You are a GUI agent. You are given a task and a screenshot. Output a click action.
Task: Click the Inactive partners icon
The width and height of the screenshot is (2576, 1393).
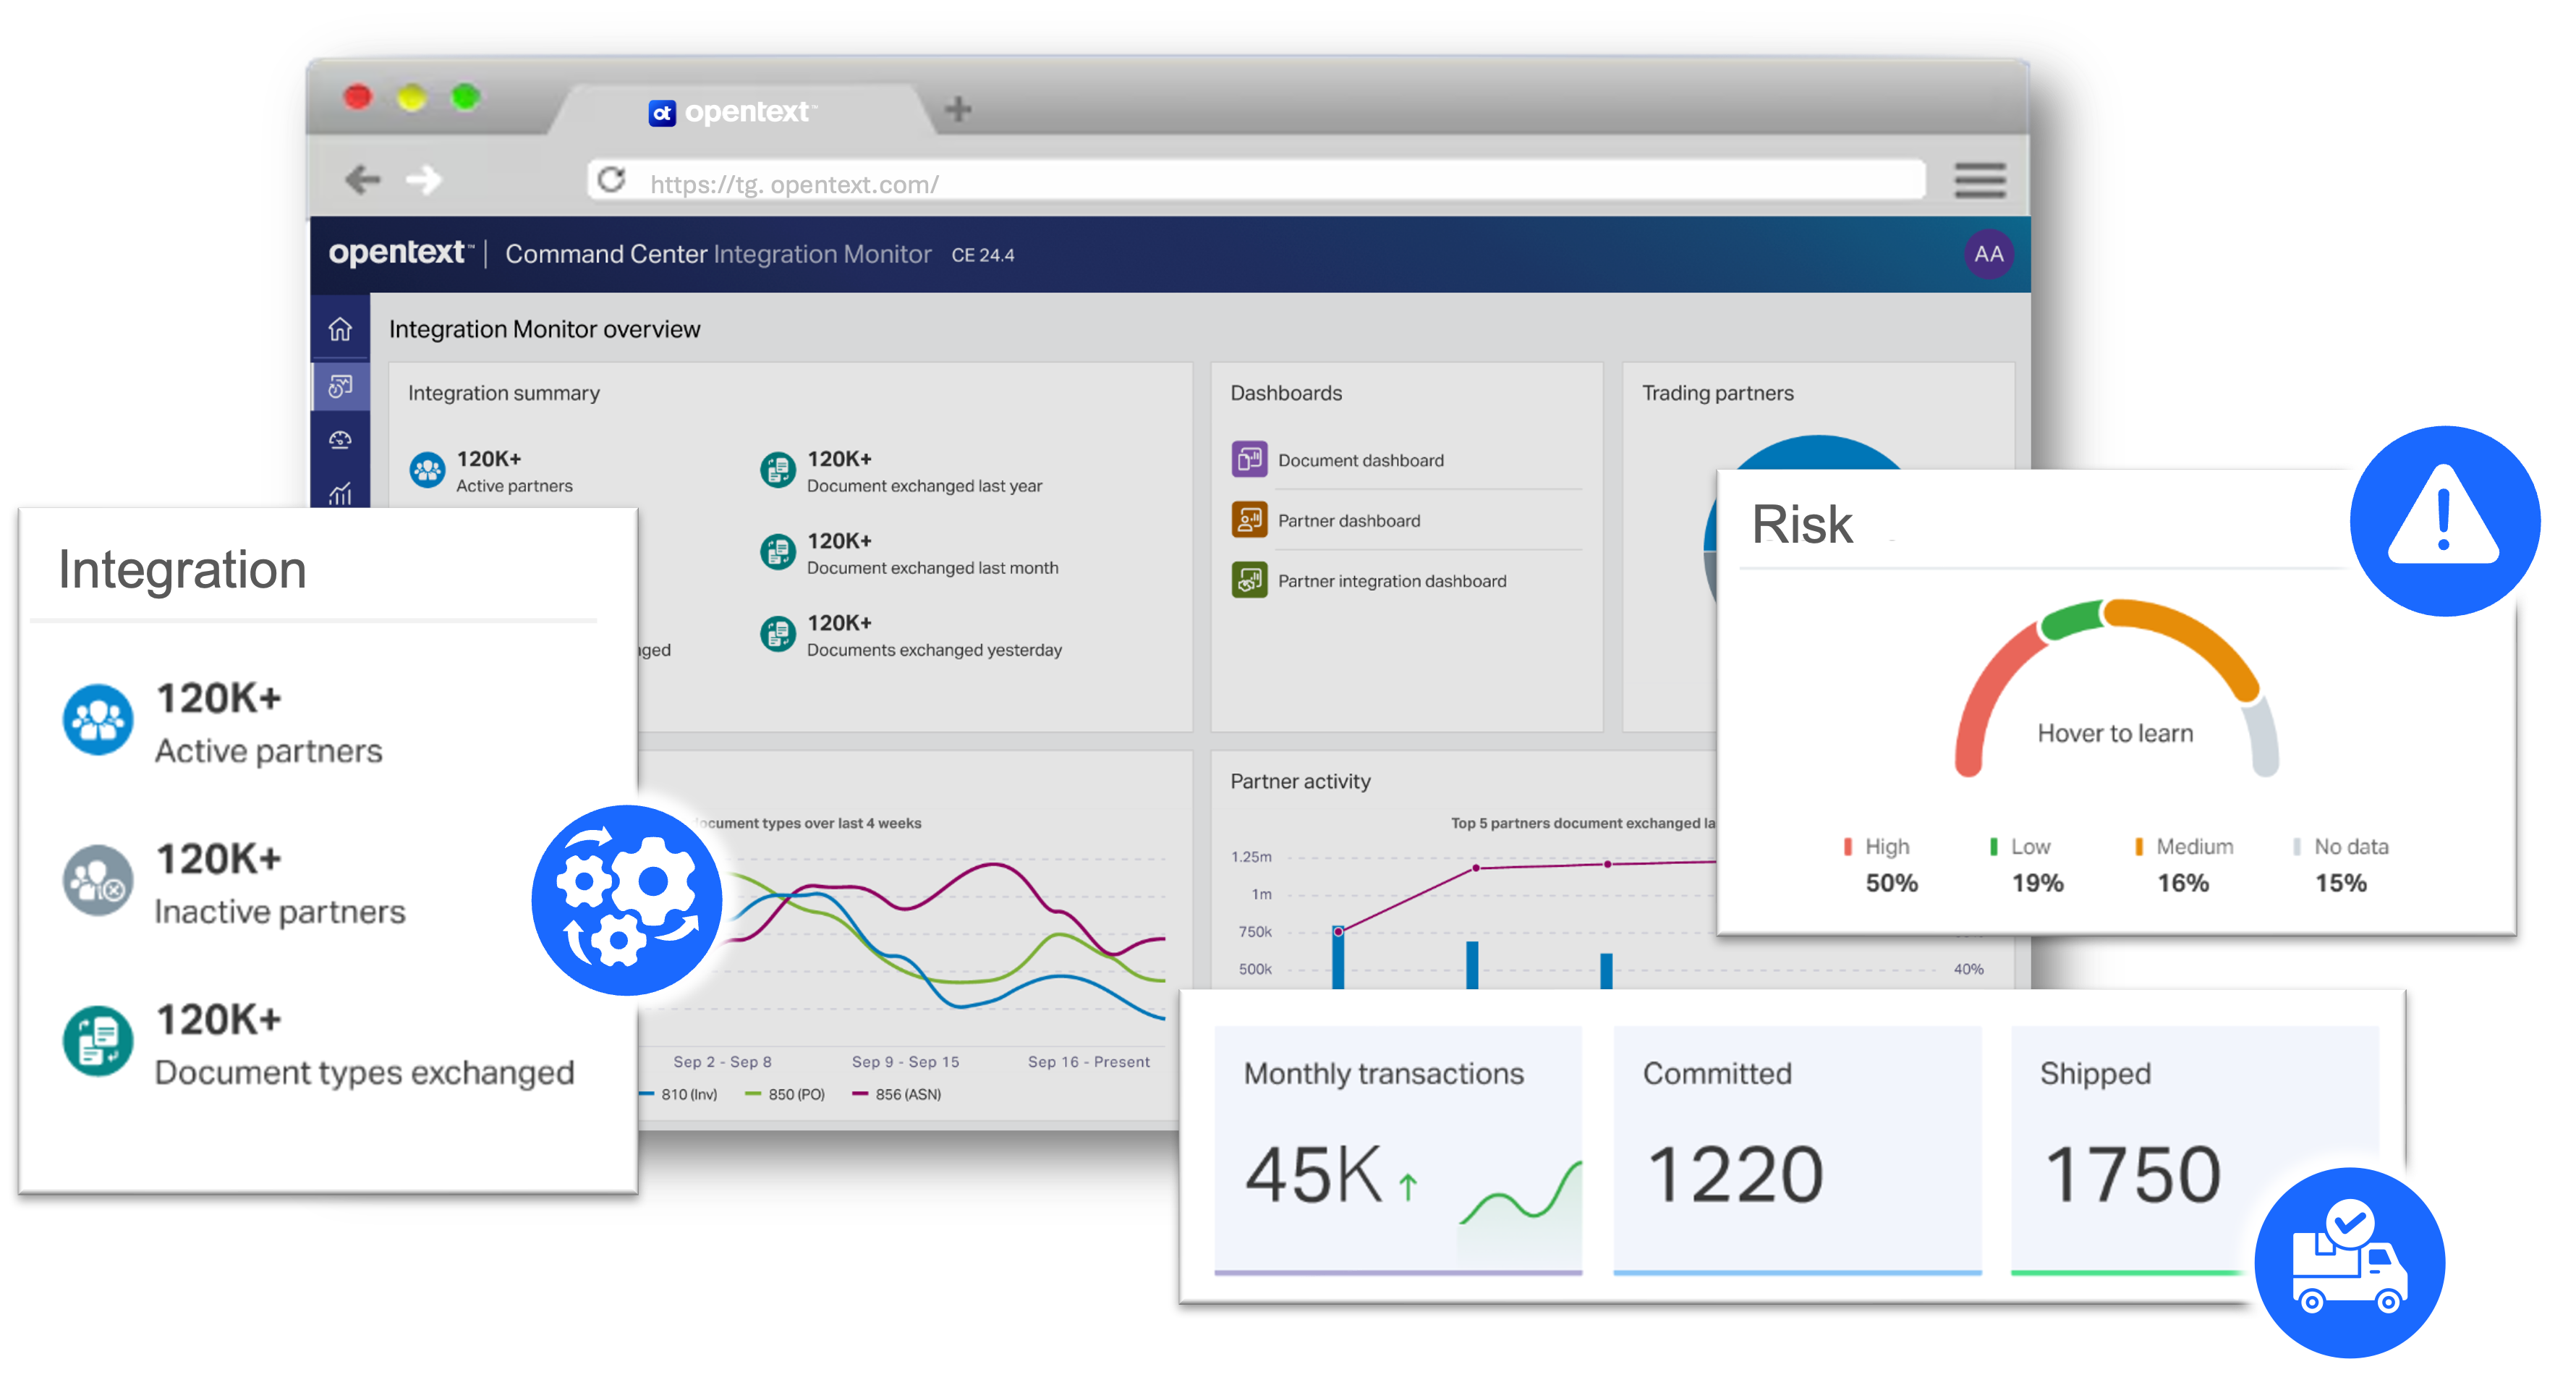pos(97,880)
